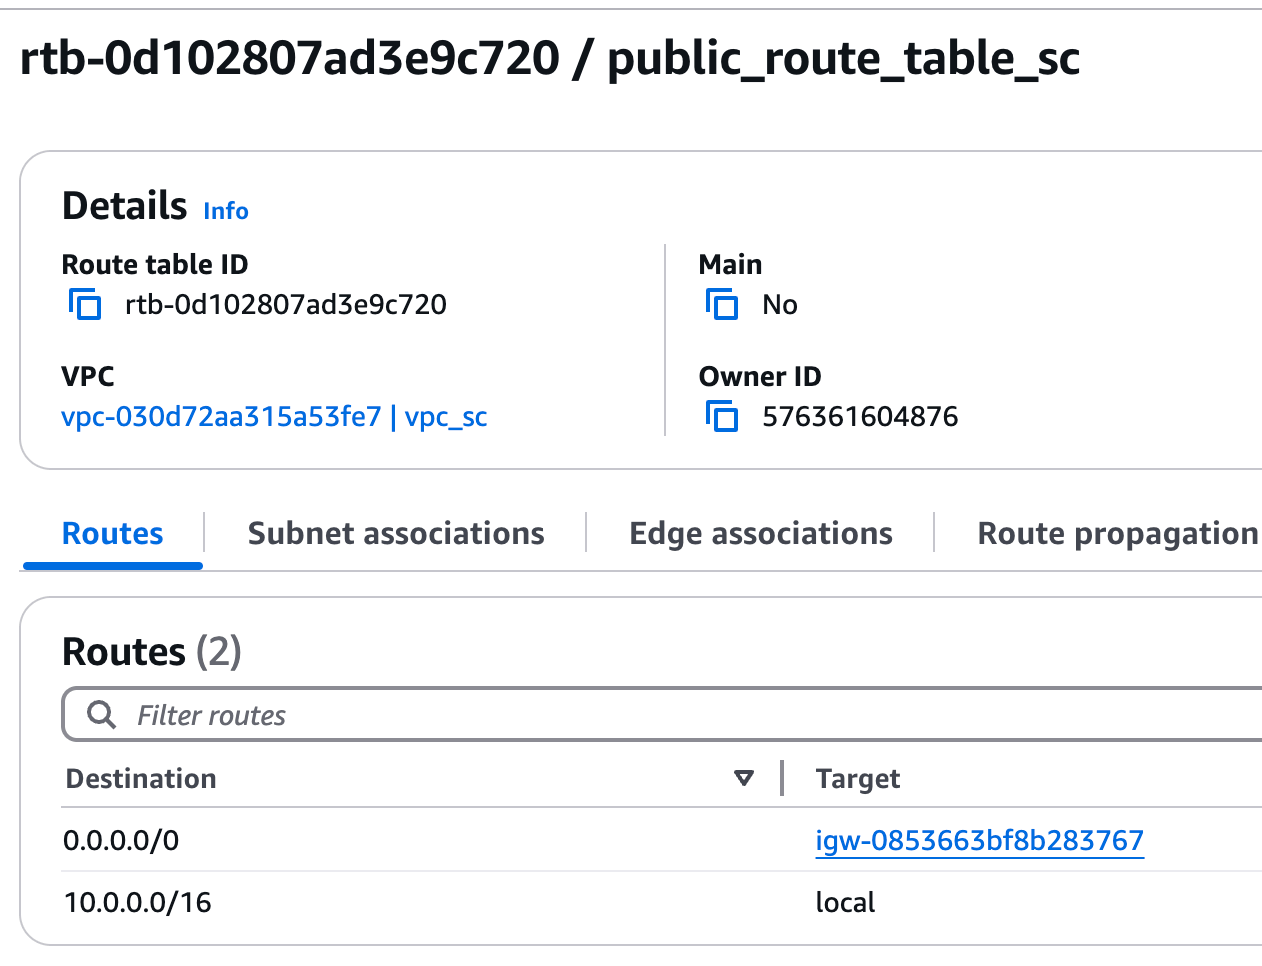Viewport: 1262px width, 966px height.
Task: Switch to Subnet associations tab
Action: [x=396, y=534]
